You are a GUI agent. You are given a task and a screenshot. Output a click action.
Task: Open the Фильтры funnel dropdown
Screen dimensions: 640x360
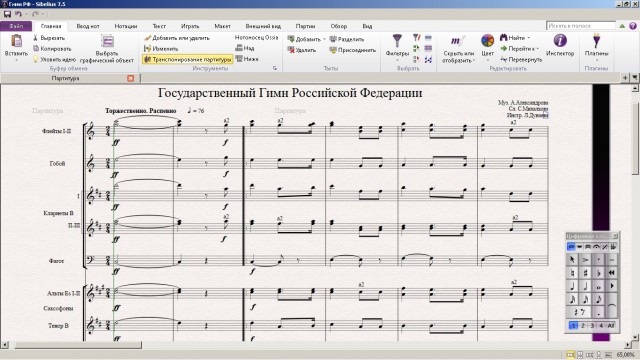coord(397,47)
